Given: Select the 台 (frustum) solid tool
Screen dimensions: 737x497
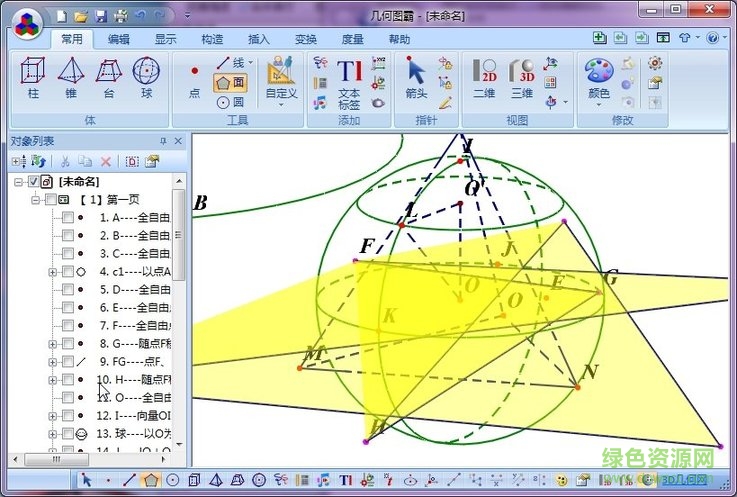Looking at the screenshot, I should pyautogui.click(x=108, y=77).
